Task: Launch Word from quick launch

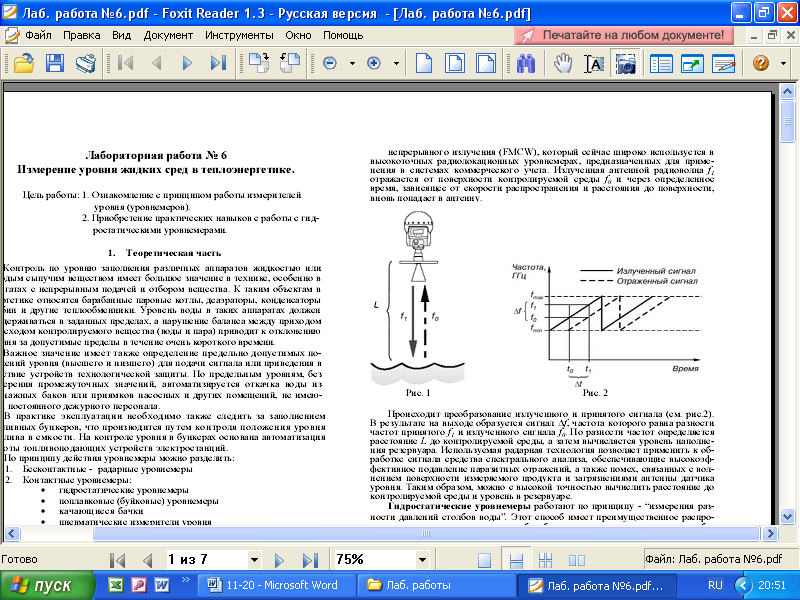Action: (162, 585)
